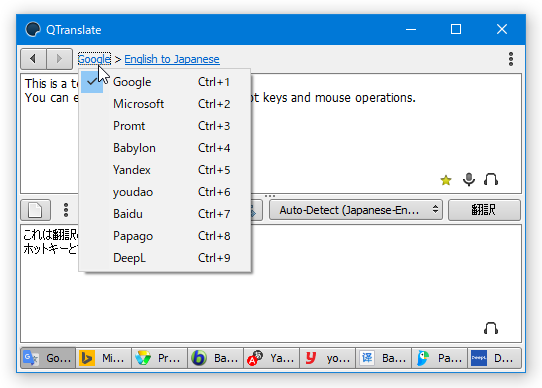Play translated text audio with headphones icon

tap(491, 328)
